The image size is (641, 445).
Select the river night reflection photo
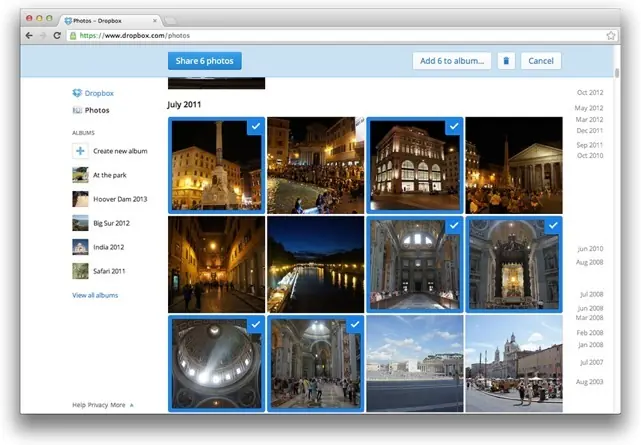[x=316, y=264]
